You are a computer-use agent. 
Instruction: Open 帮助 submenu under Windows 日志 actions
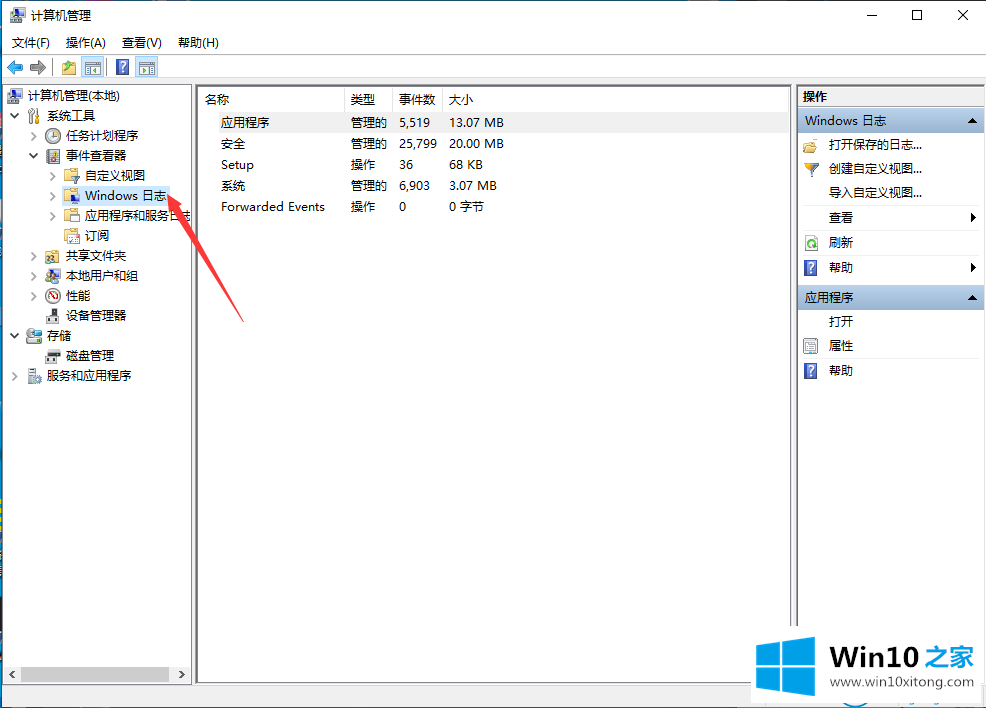point(891,267)
